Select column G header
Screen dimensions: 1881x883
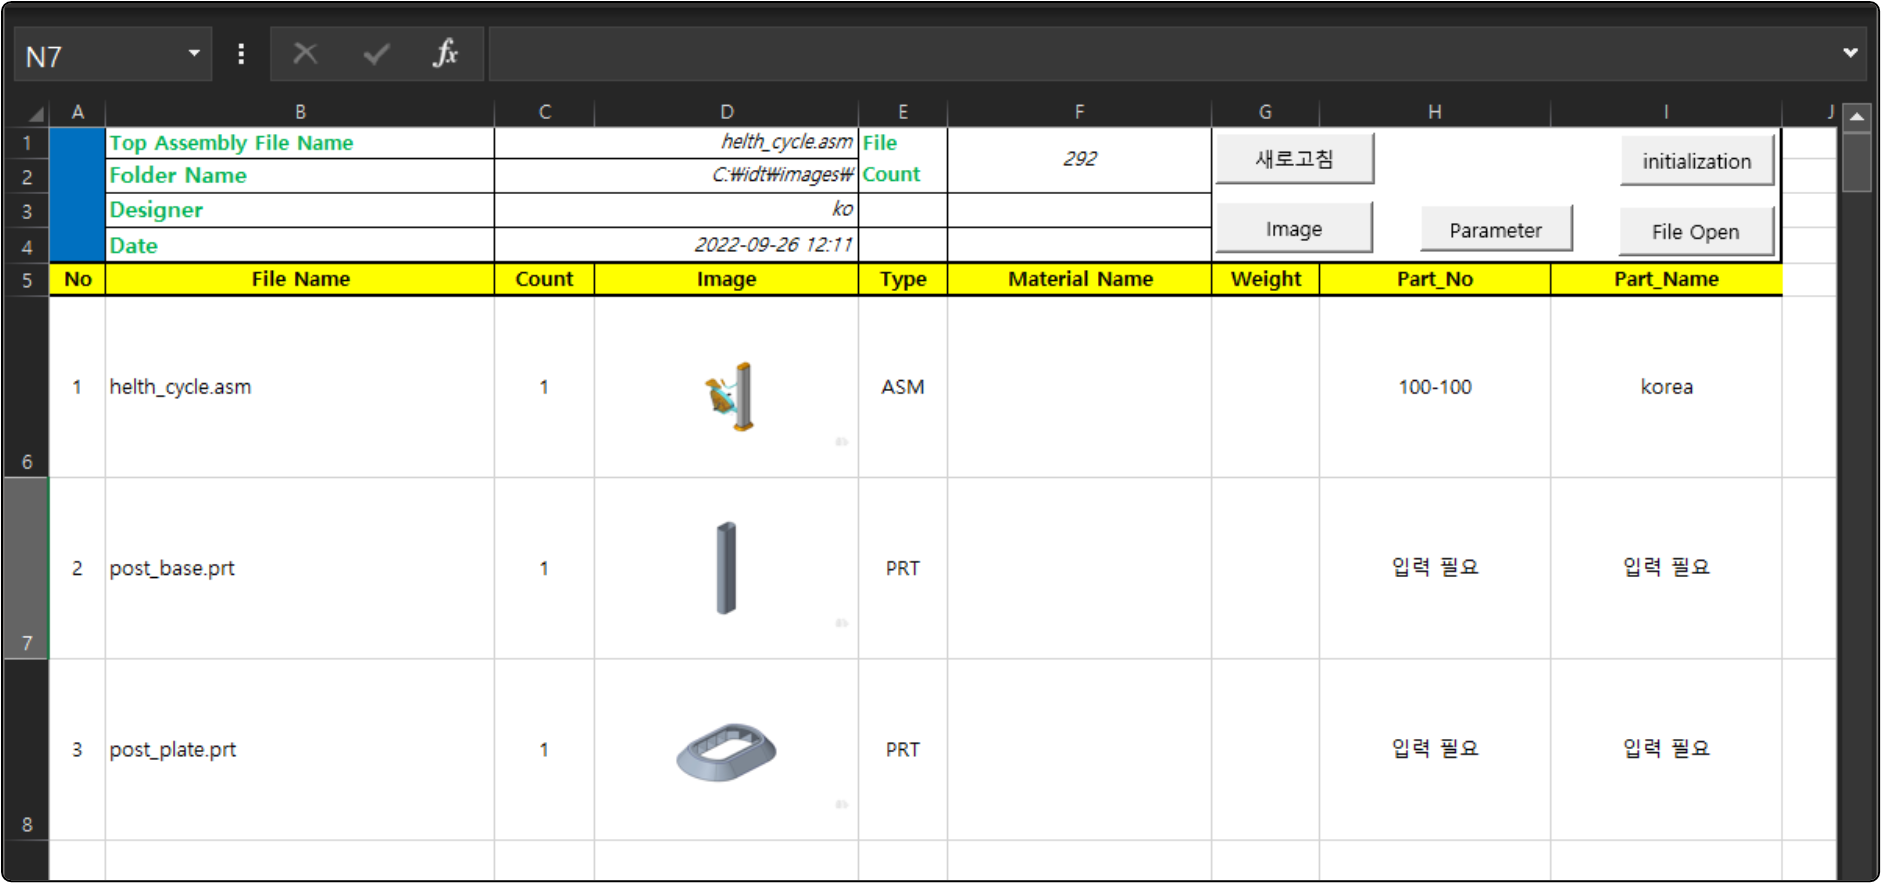click(x=1265, y=112)
